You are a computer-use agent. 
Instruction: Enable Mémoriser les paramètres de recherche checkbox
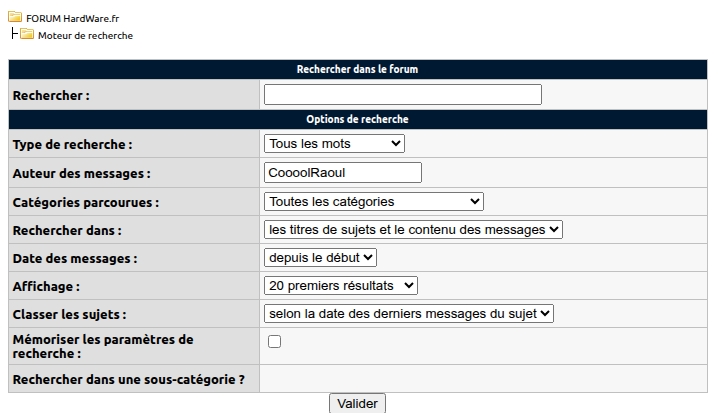[x=274, y=342]
